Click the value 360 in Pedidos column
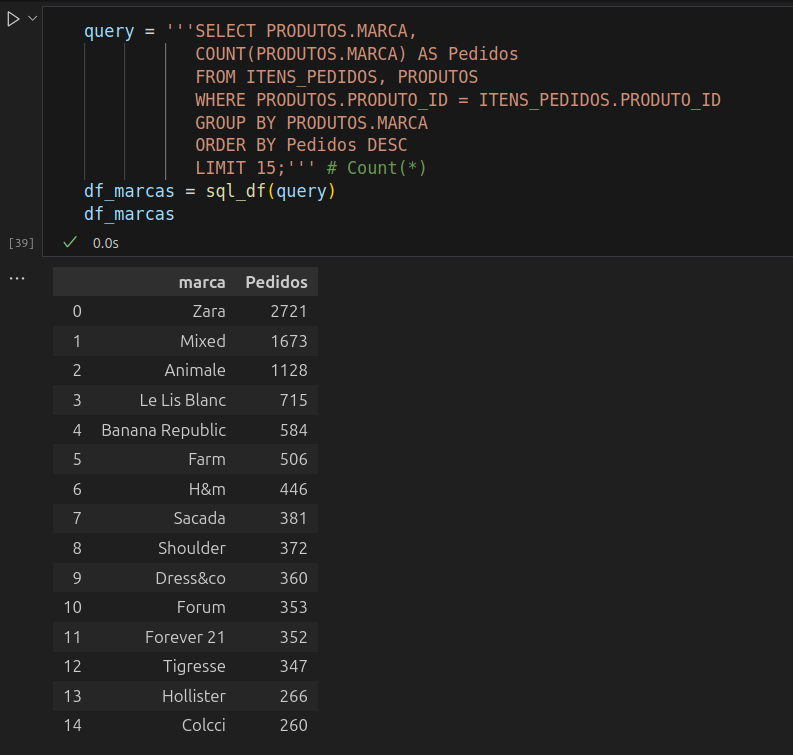793x755 pixels. (293, 578)
